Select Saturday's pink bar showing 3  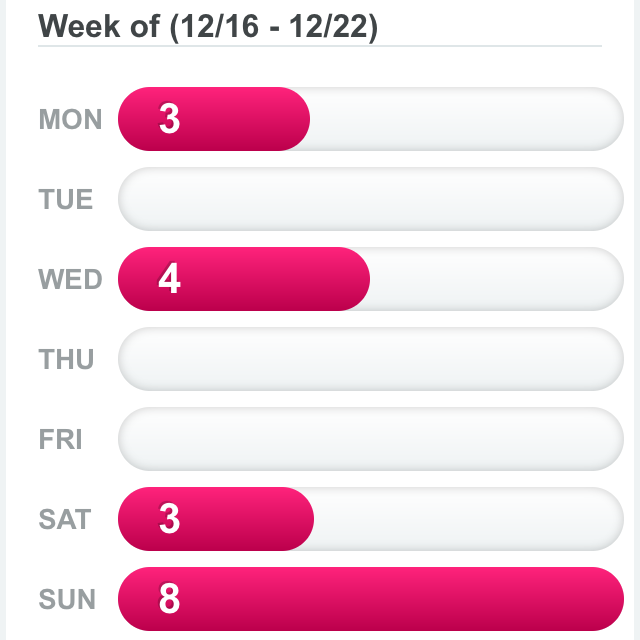[x=216, y=519]
